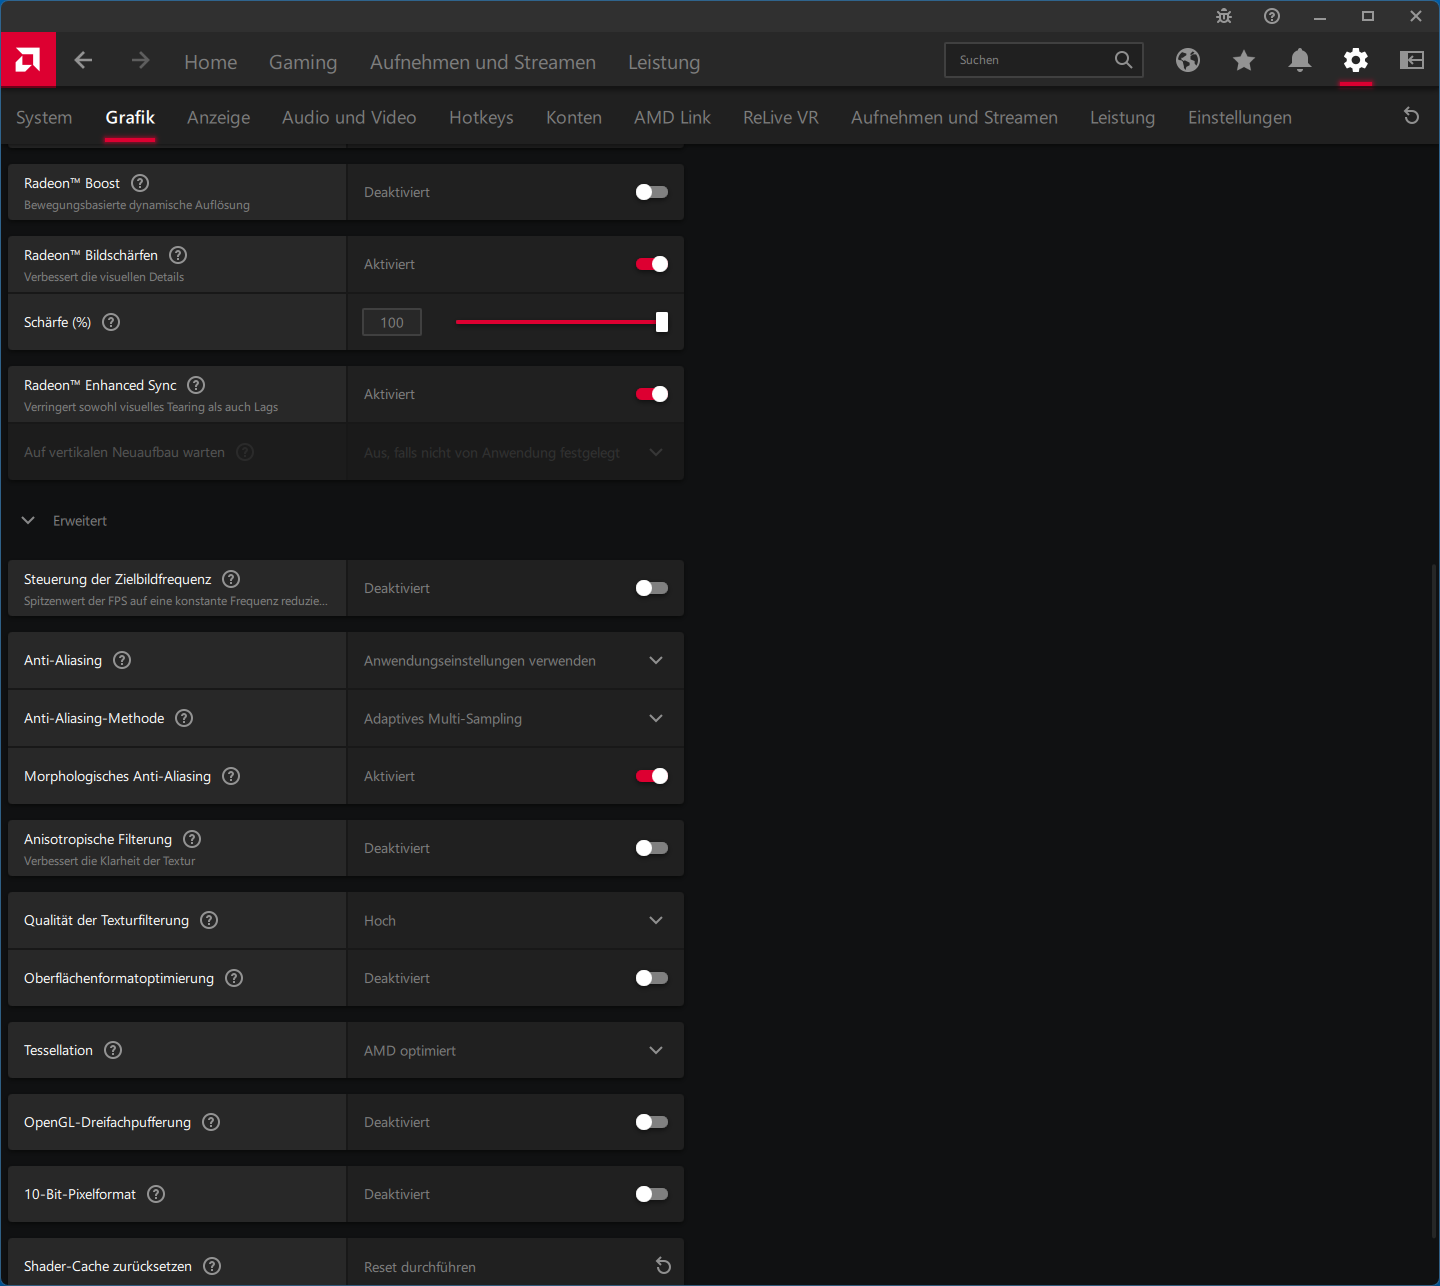This screenshot has width=1440, height=1286.
Task: Enable 10-Bit-Pixelformat toggle
Action: coord(652,1194)
